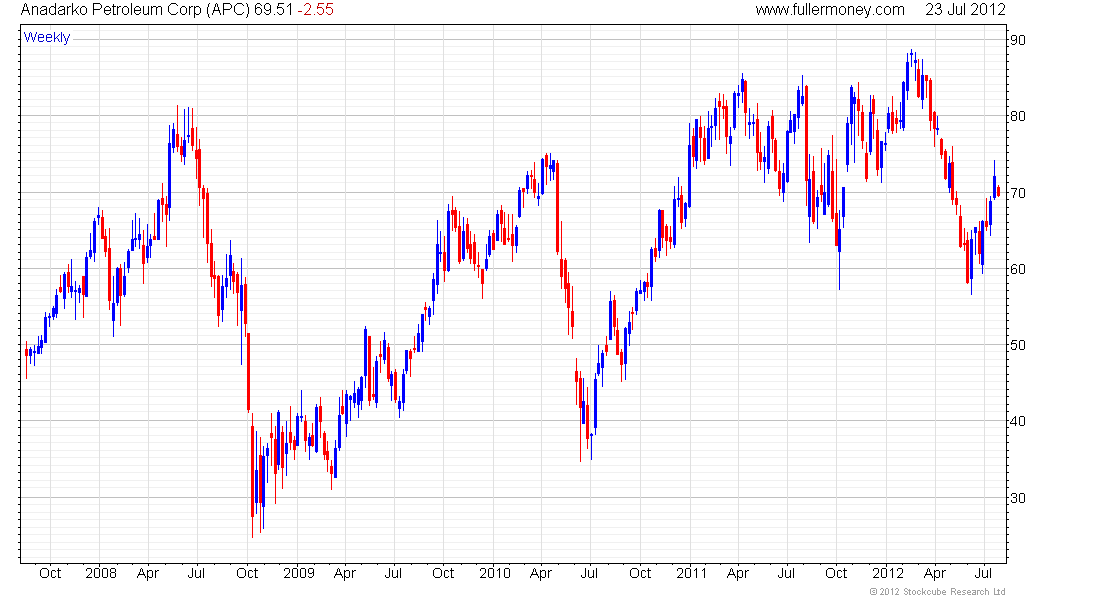
Task: Click the 90 price axis label
Action: click(x=1017, y=40)
